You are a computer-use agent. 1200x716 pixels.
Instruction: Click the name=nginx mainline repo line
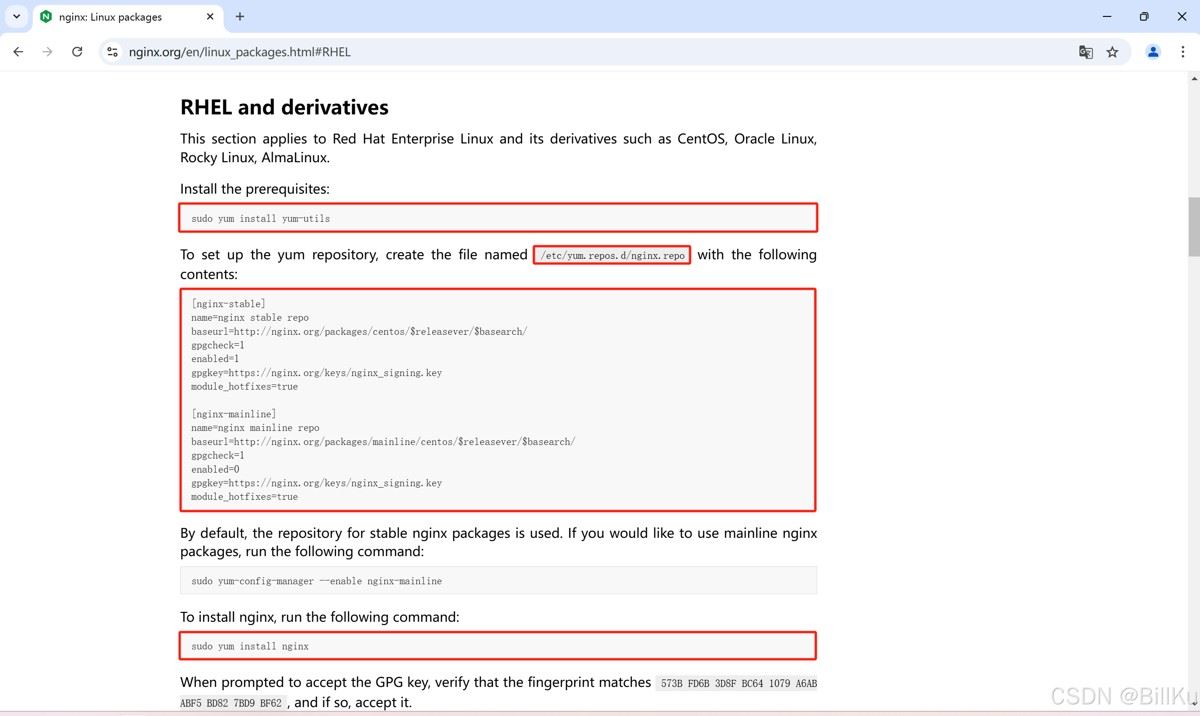pos(256,428)
